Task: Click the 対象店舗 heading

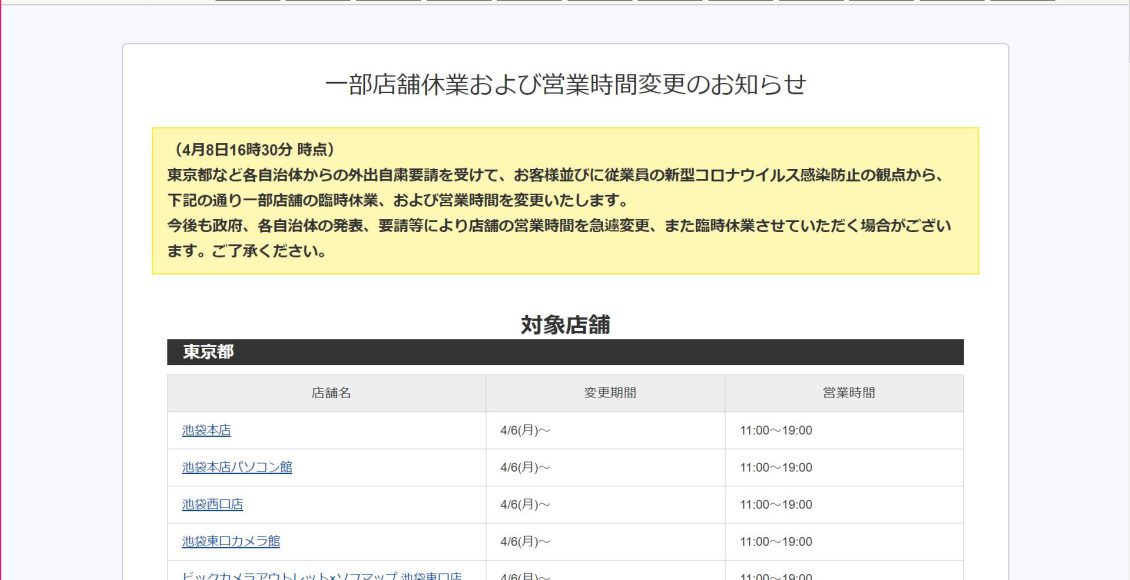Action: coord(565,324)
